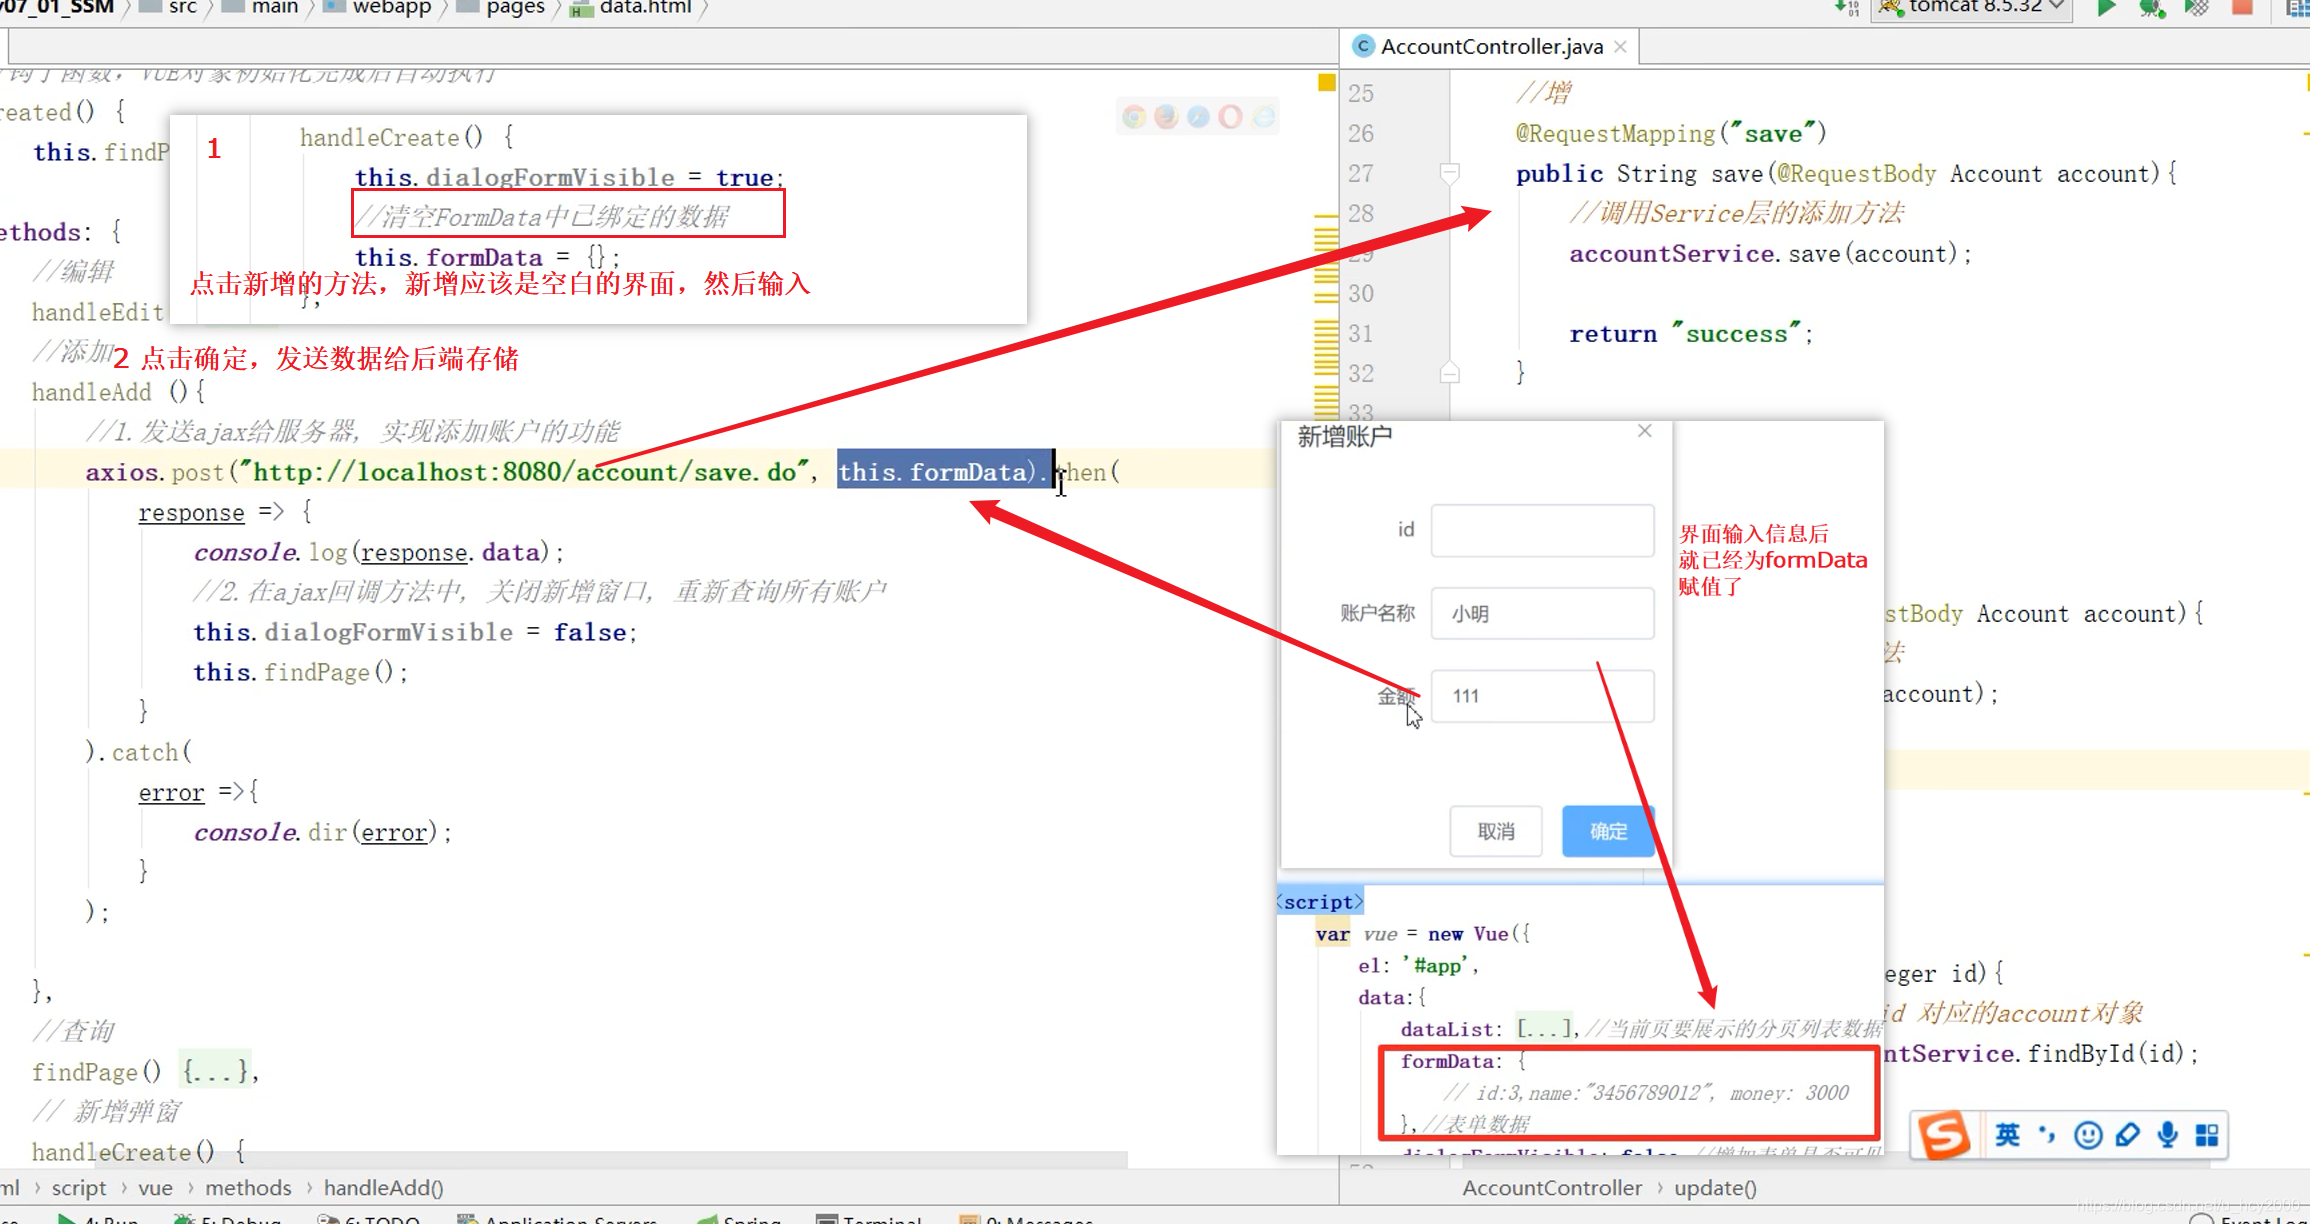2310x1224 pixels.
Task: Click the data.html breadcrumb in path bar
Action: (633, 8)
